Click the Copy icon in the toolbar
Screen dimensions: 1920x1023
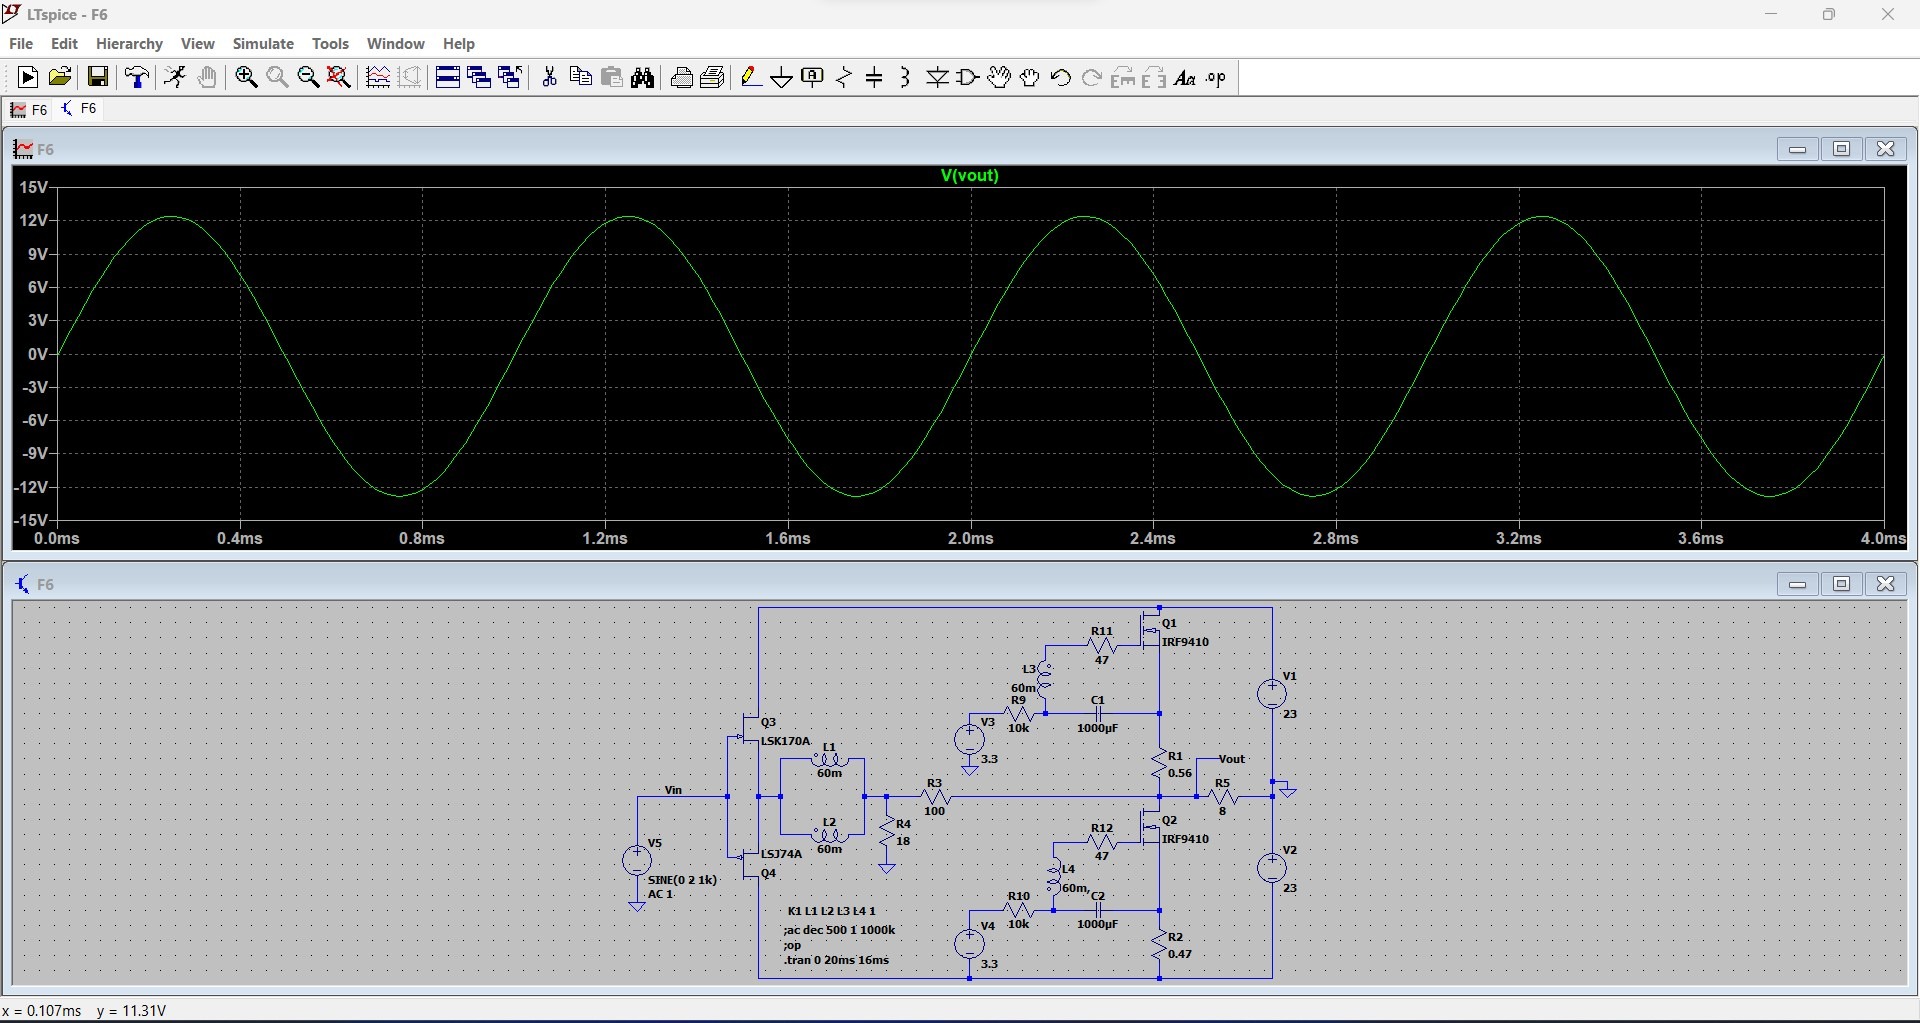(580, 78)
